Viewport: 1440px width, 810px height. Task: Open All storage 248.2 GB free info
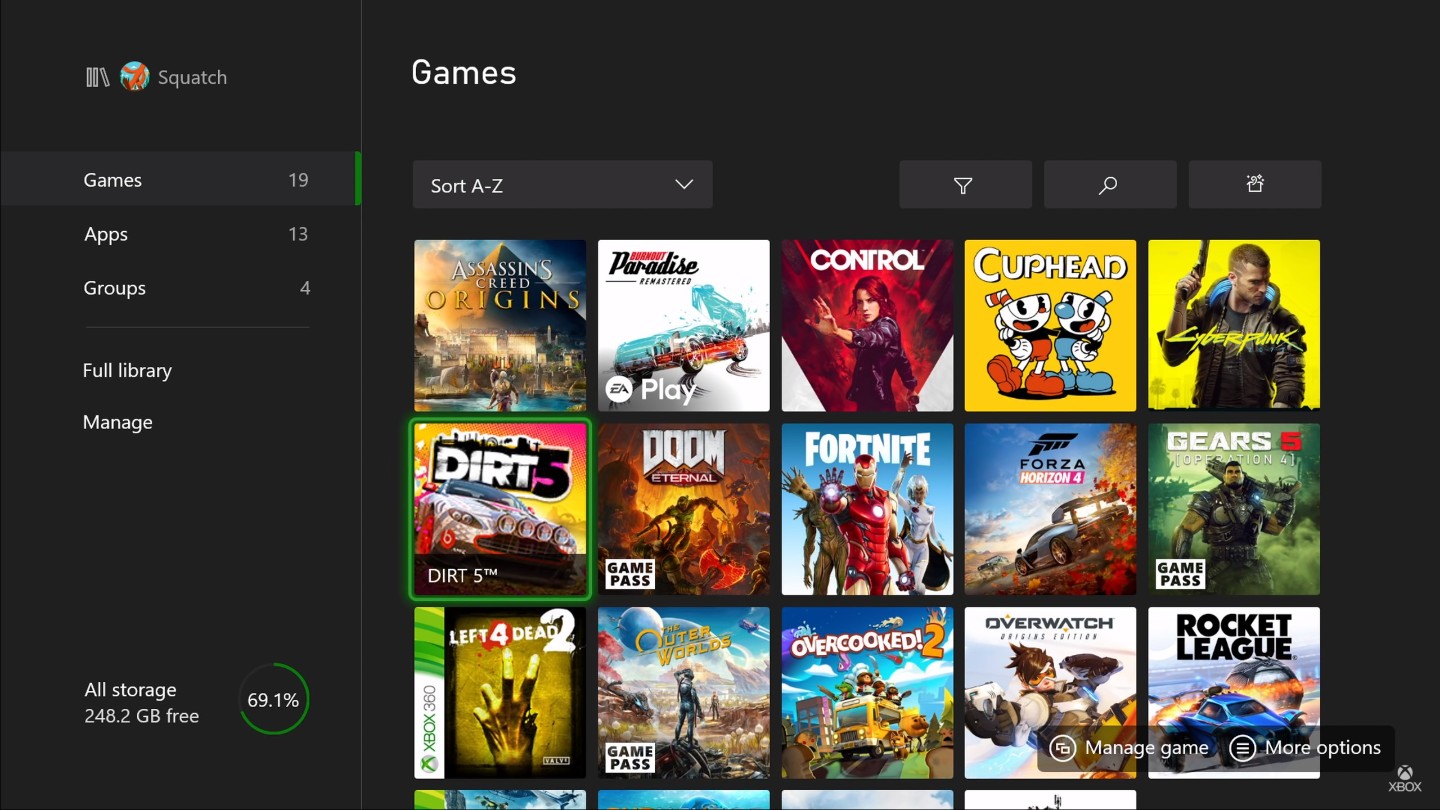(142, 703)
